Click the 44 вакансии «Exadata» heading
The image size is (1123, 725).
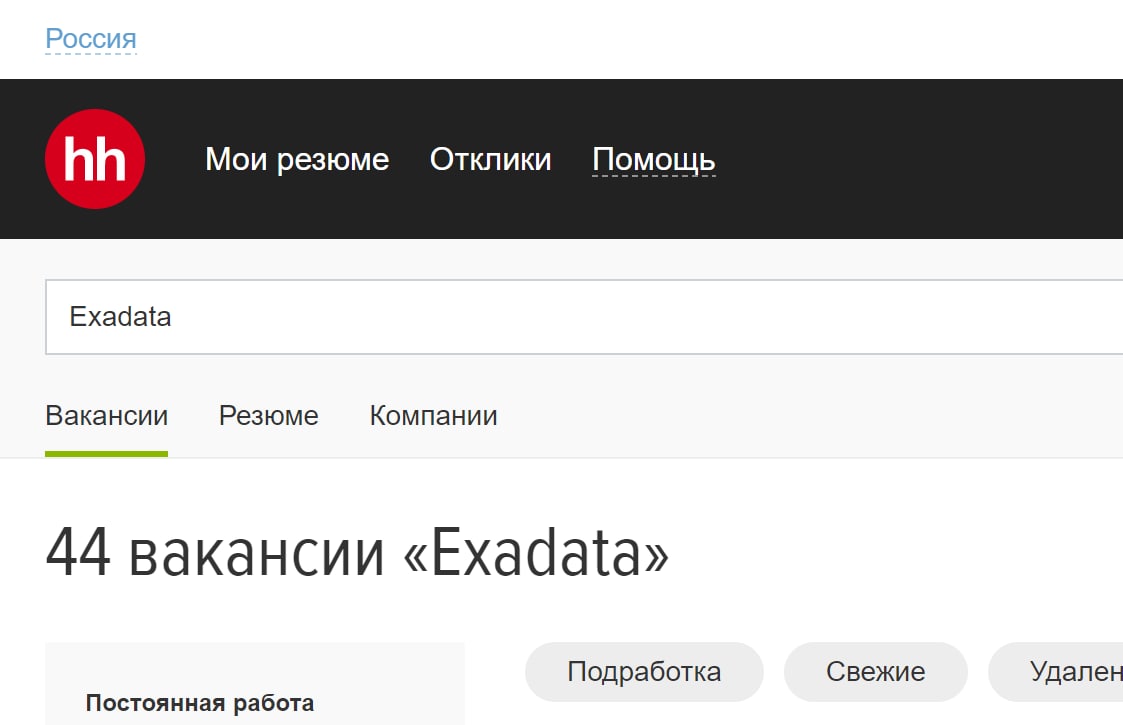pyautogui.click(x=357, y=552)
